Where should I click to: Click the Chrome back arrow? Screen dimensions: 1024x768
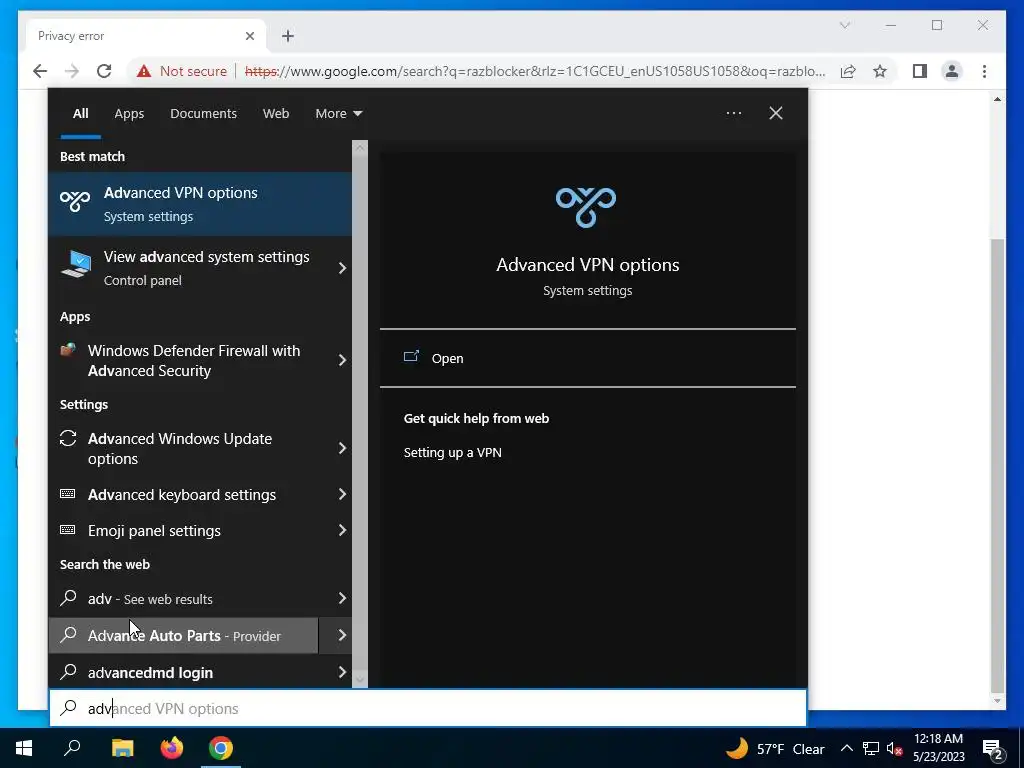click(x=40, y=71)
